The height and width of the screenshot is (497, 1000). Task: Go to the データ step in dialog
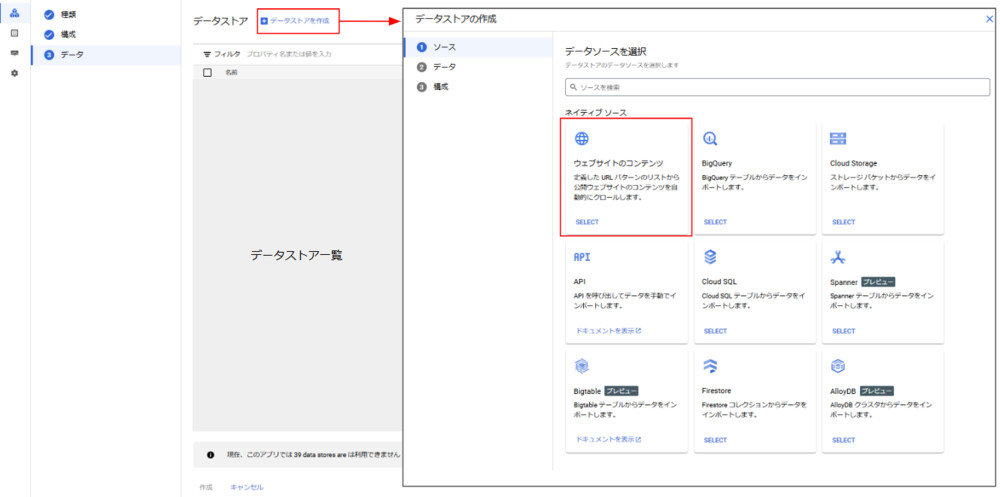(x=445, y=67)
